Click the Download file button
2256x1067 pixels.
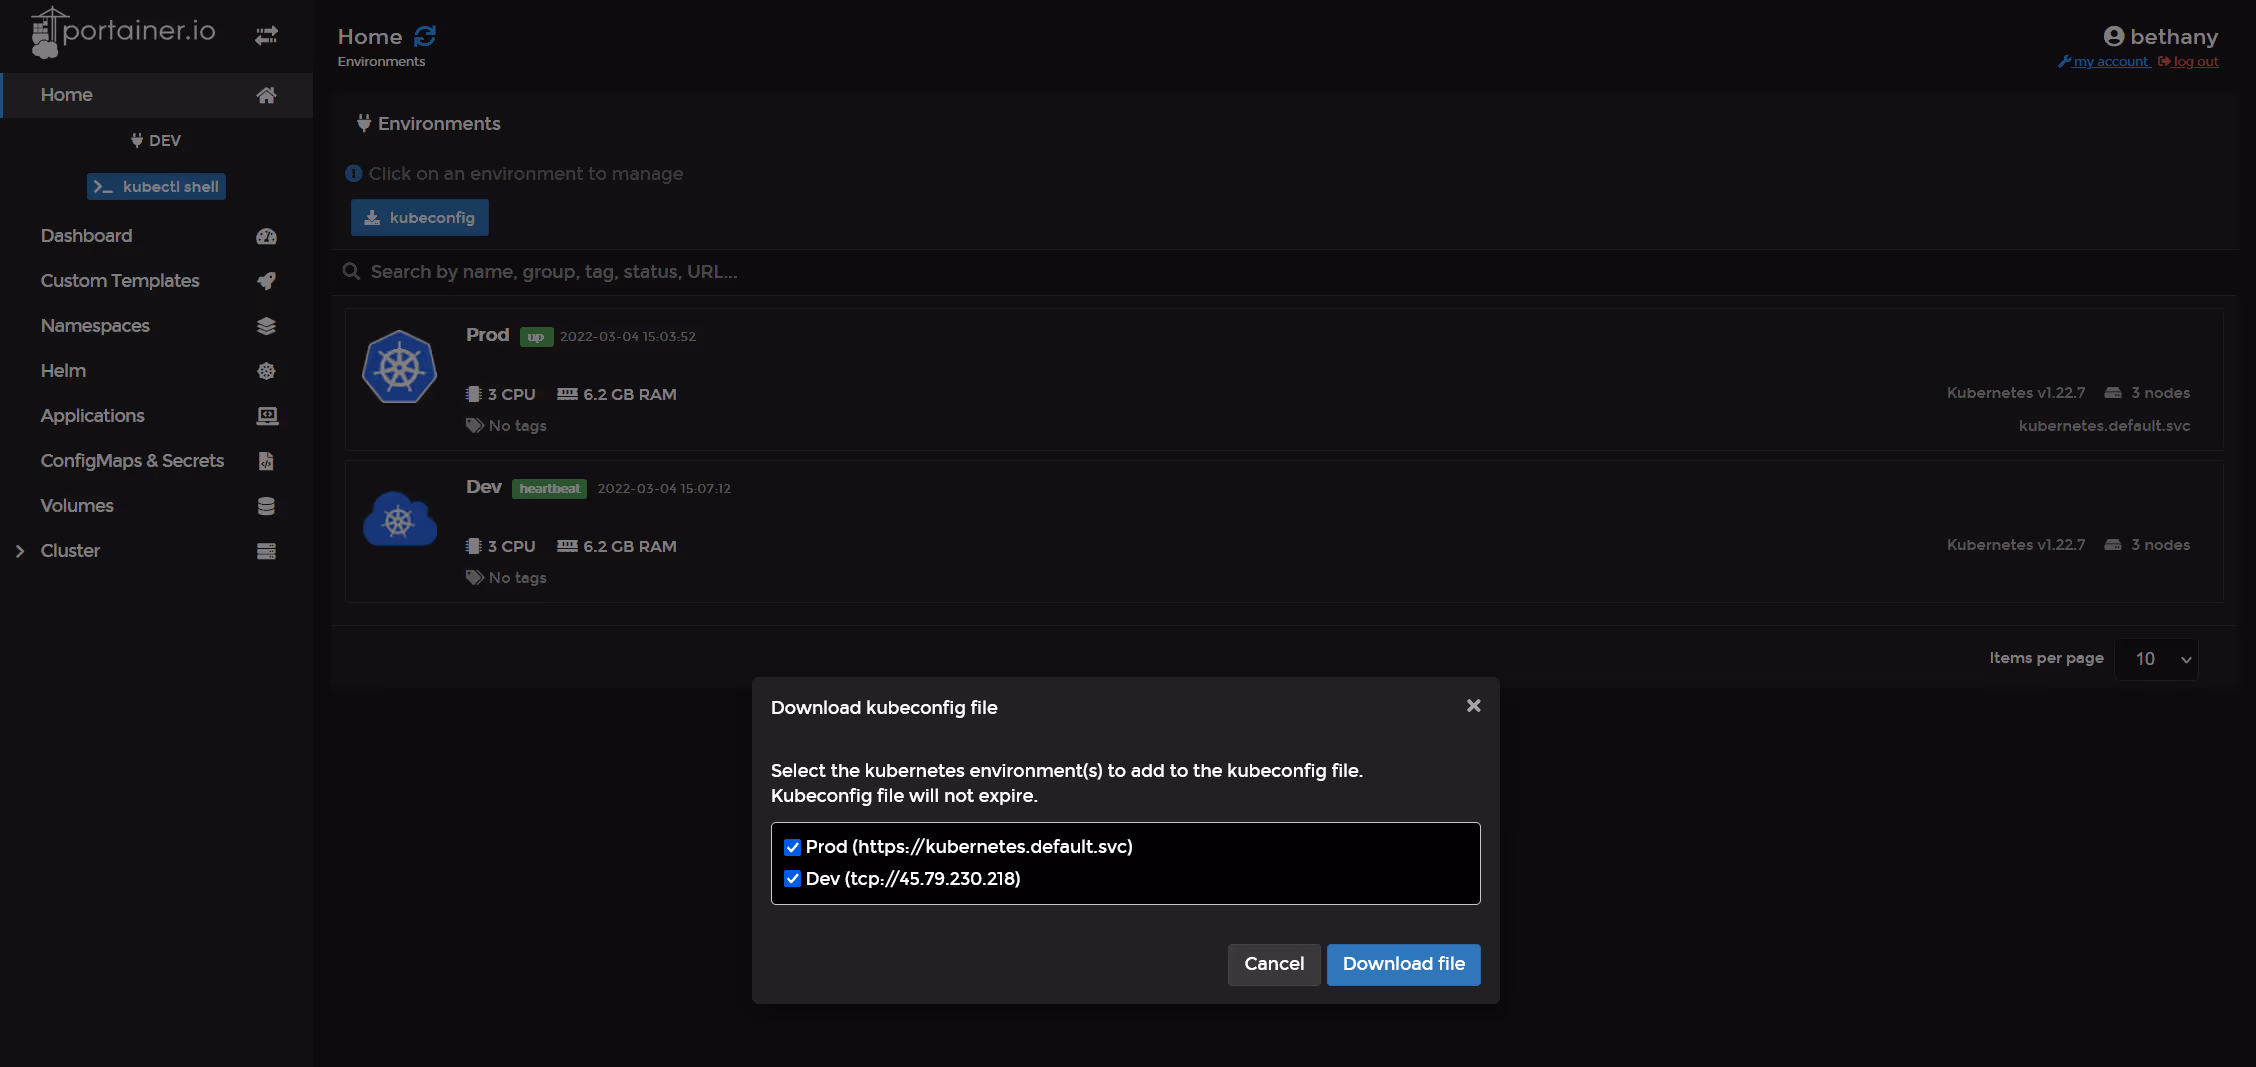(x=1403, y=964)
